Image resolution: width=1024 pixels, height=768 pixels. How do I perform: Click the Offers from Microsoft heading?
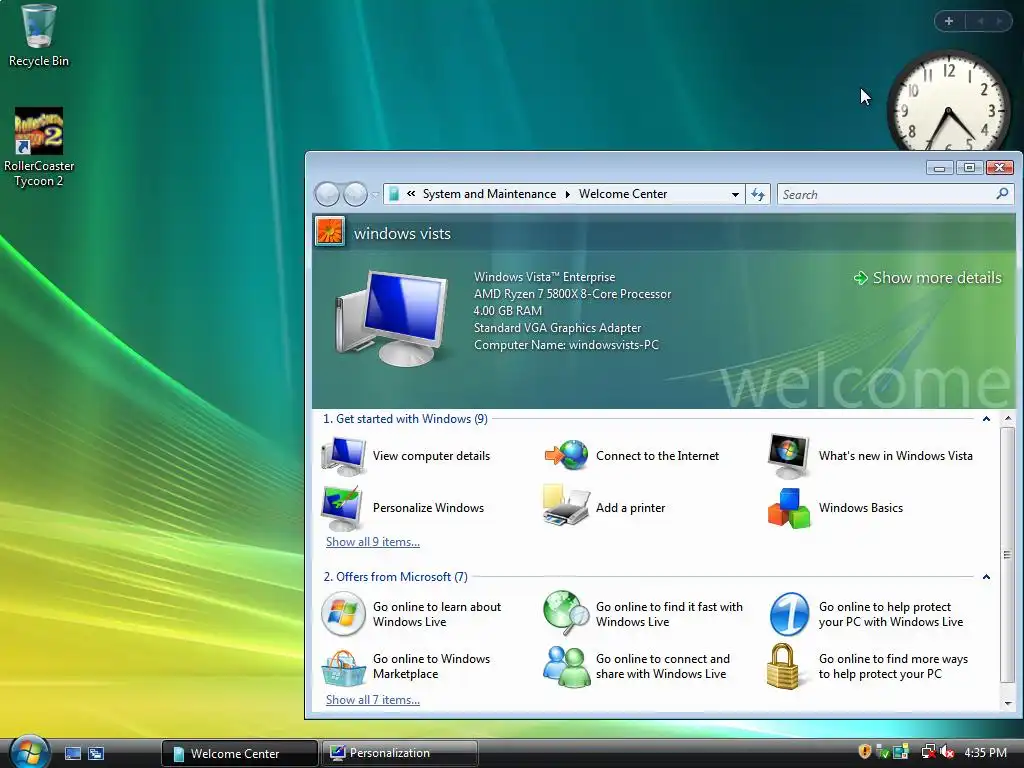[x=395, y=577]
